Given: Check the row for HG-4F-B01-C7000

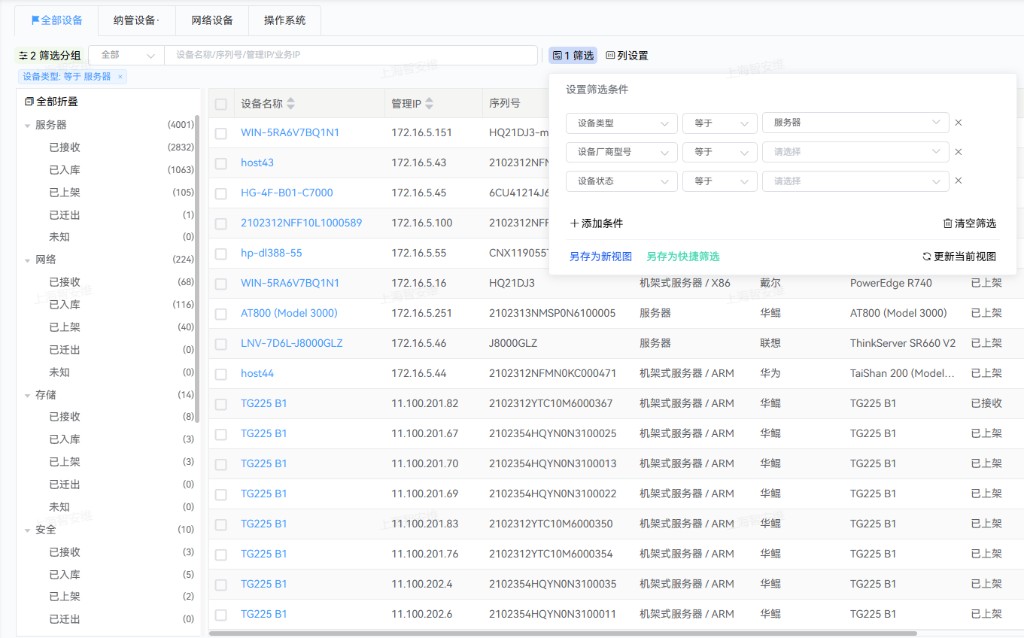Looking at the screenshot, I should (x=221, y=193).
